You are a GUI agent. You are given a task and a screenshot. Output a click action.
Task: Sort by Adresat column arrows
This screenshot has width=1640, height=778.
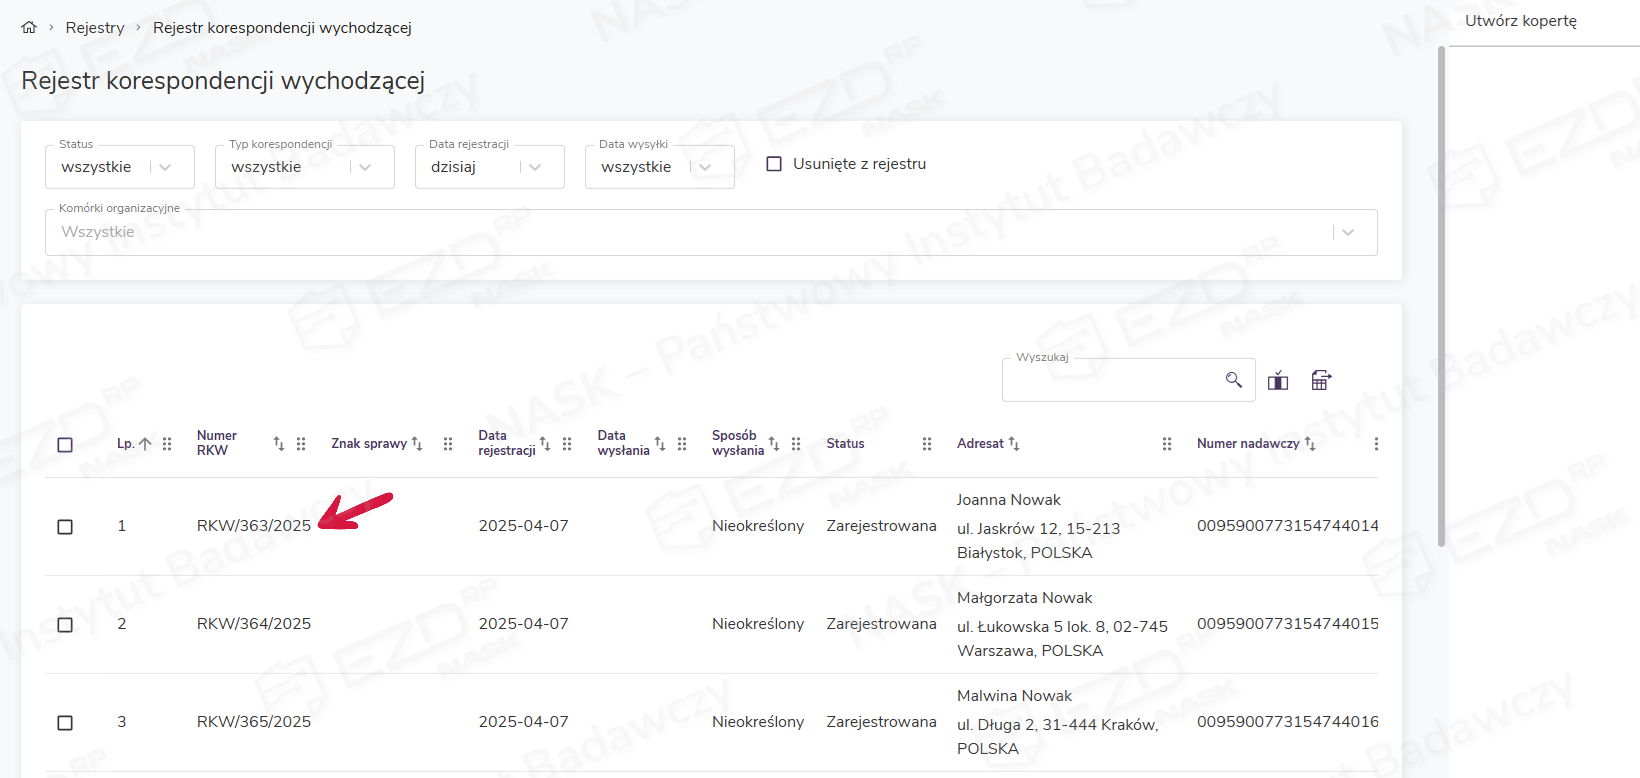click(1014, 444)
